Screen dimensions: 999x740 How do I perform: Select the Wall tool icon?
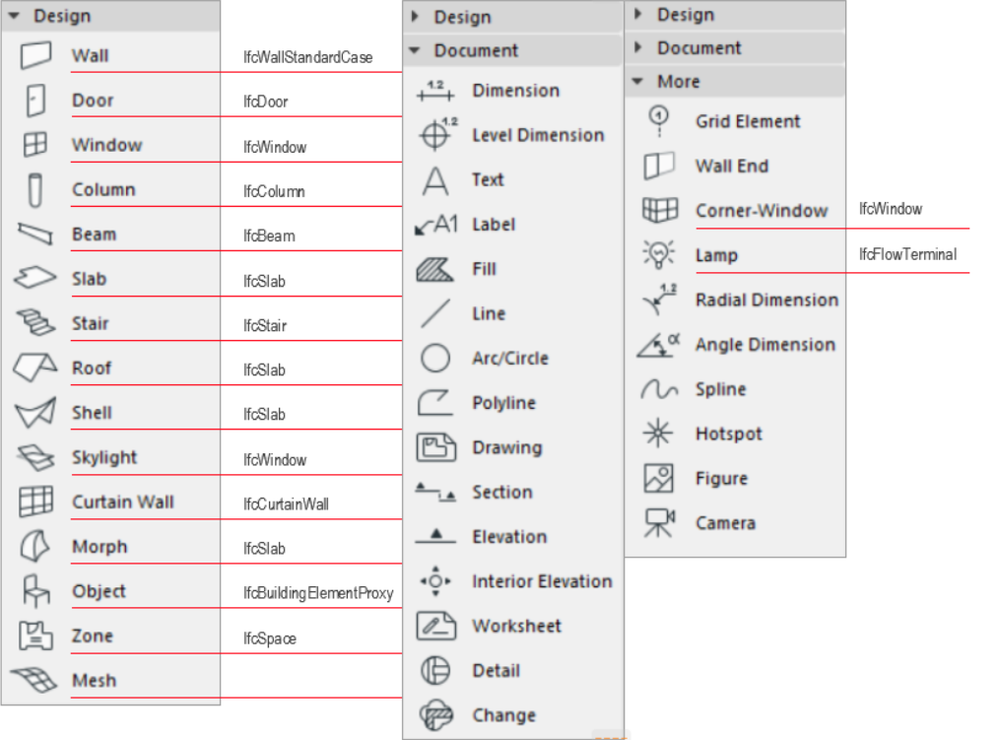(x=36, y=56)
